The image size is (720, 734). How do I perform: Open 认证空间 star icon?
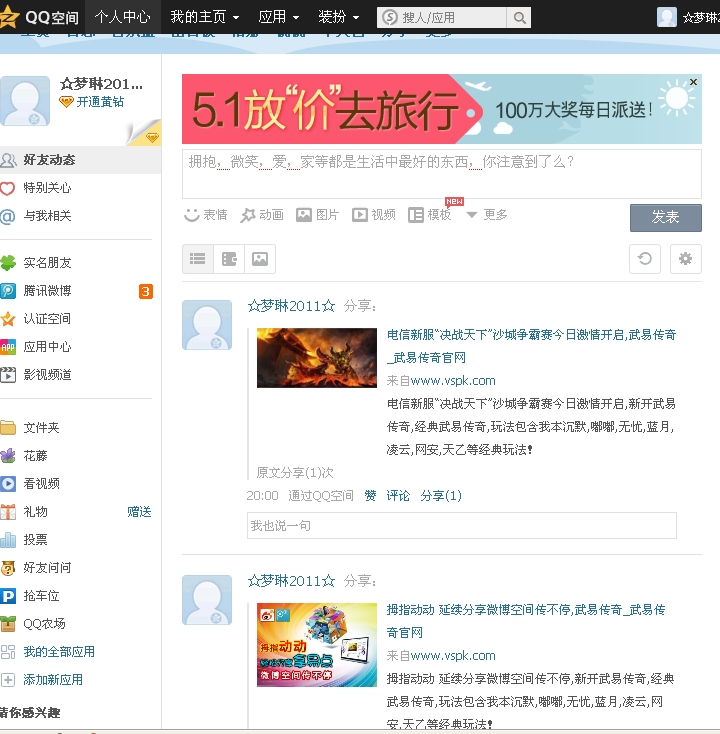(x=8, y=319)
